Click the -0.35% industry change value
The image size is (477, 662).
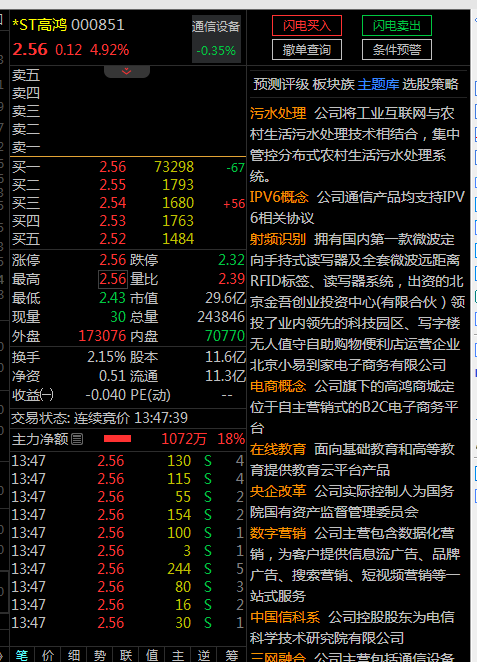(216, 51)
